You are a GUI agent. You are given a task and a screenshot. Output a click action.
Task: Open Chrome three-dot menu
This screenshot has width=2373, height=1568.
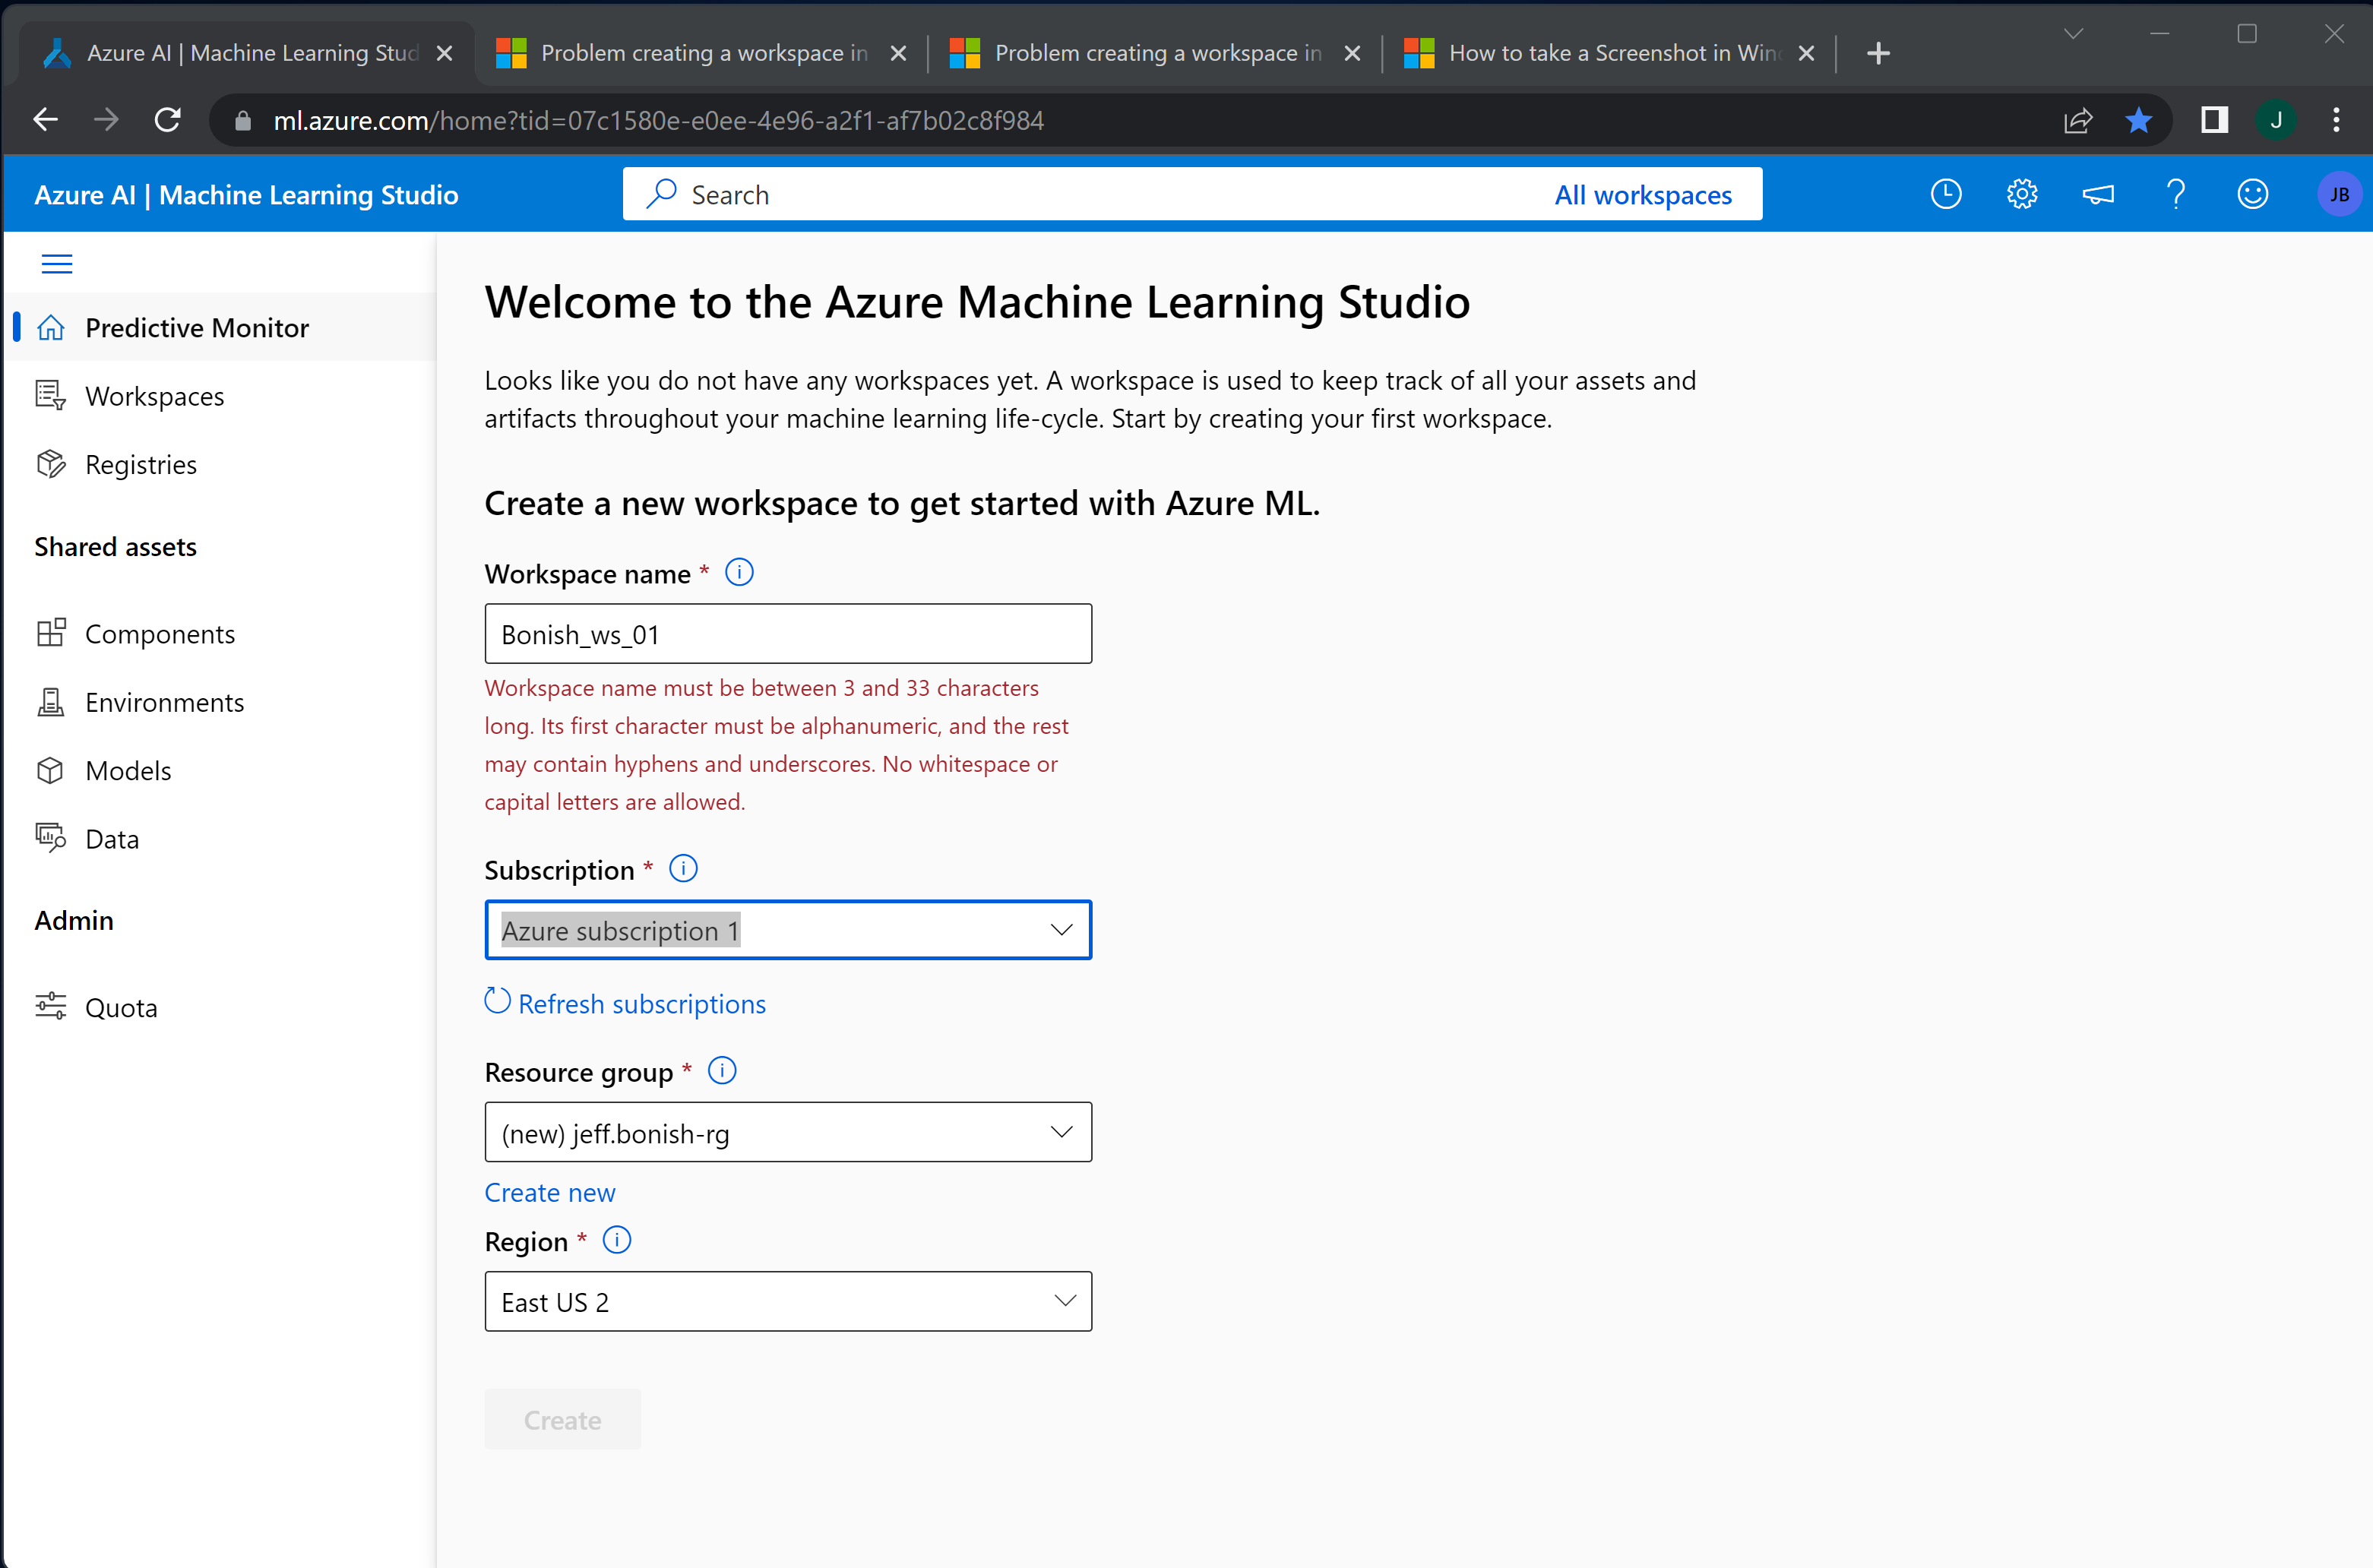click(x=2336, y=121)
